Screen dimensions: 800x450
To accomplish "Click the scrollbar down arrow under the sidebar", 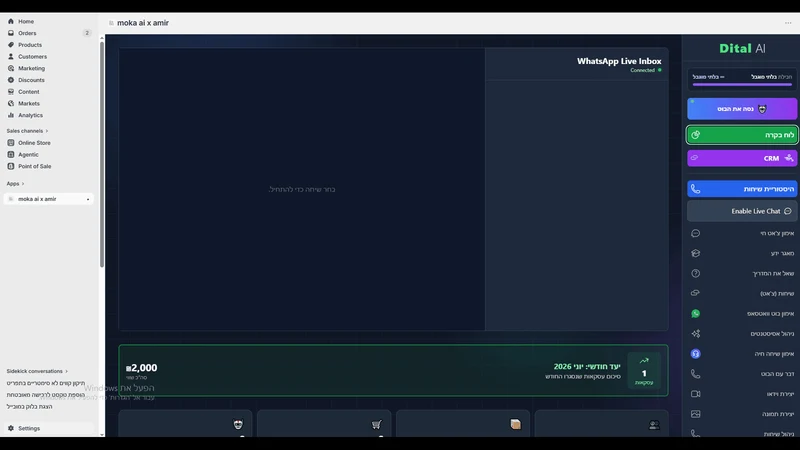I will pos(102,435).
